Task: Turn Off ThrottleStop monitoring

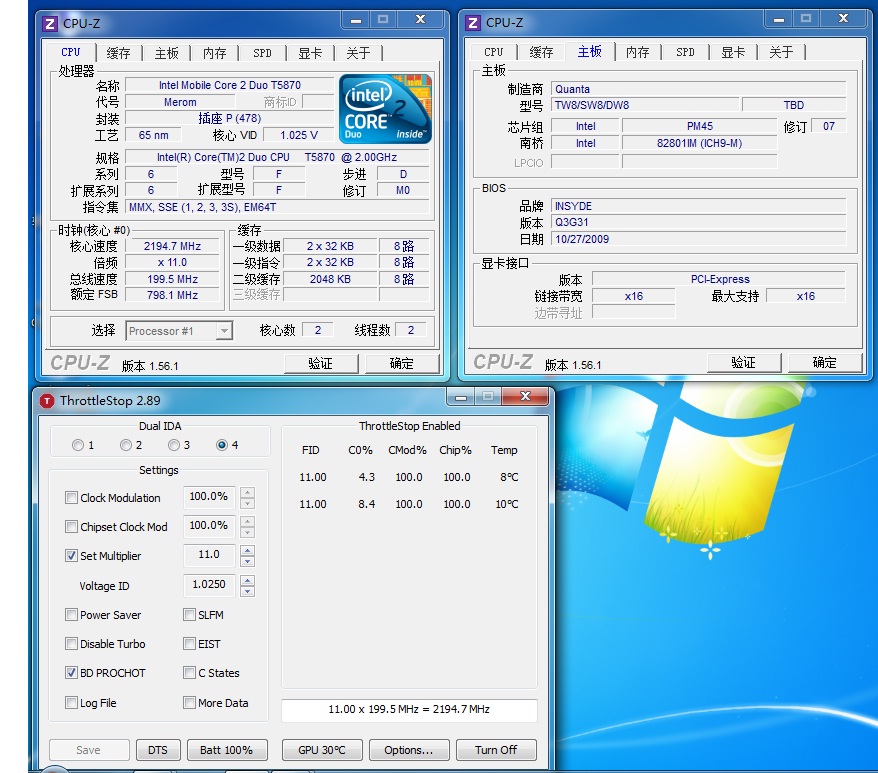Action: point(496,750)
